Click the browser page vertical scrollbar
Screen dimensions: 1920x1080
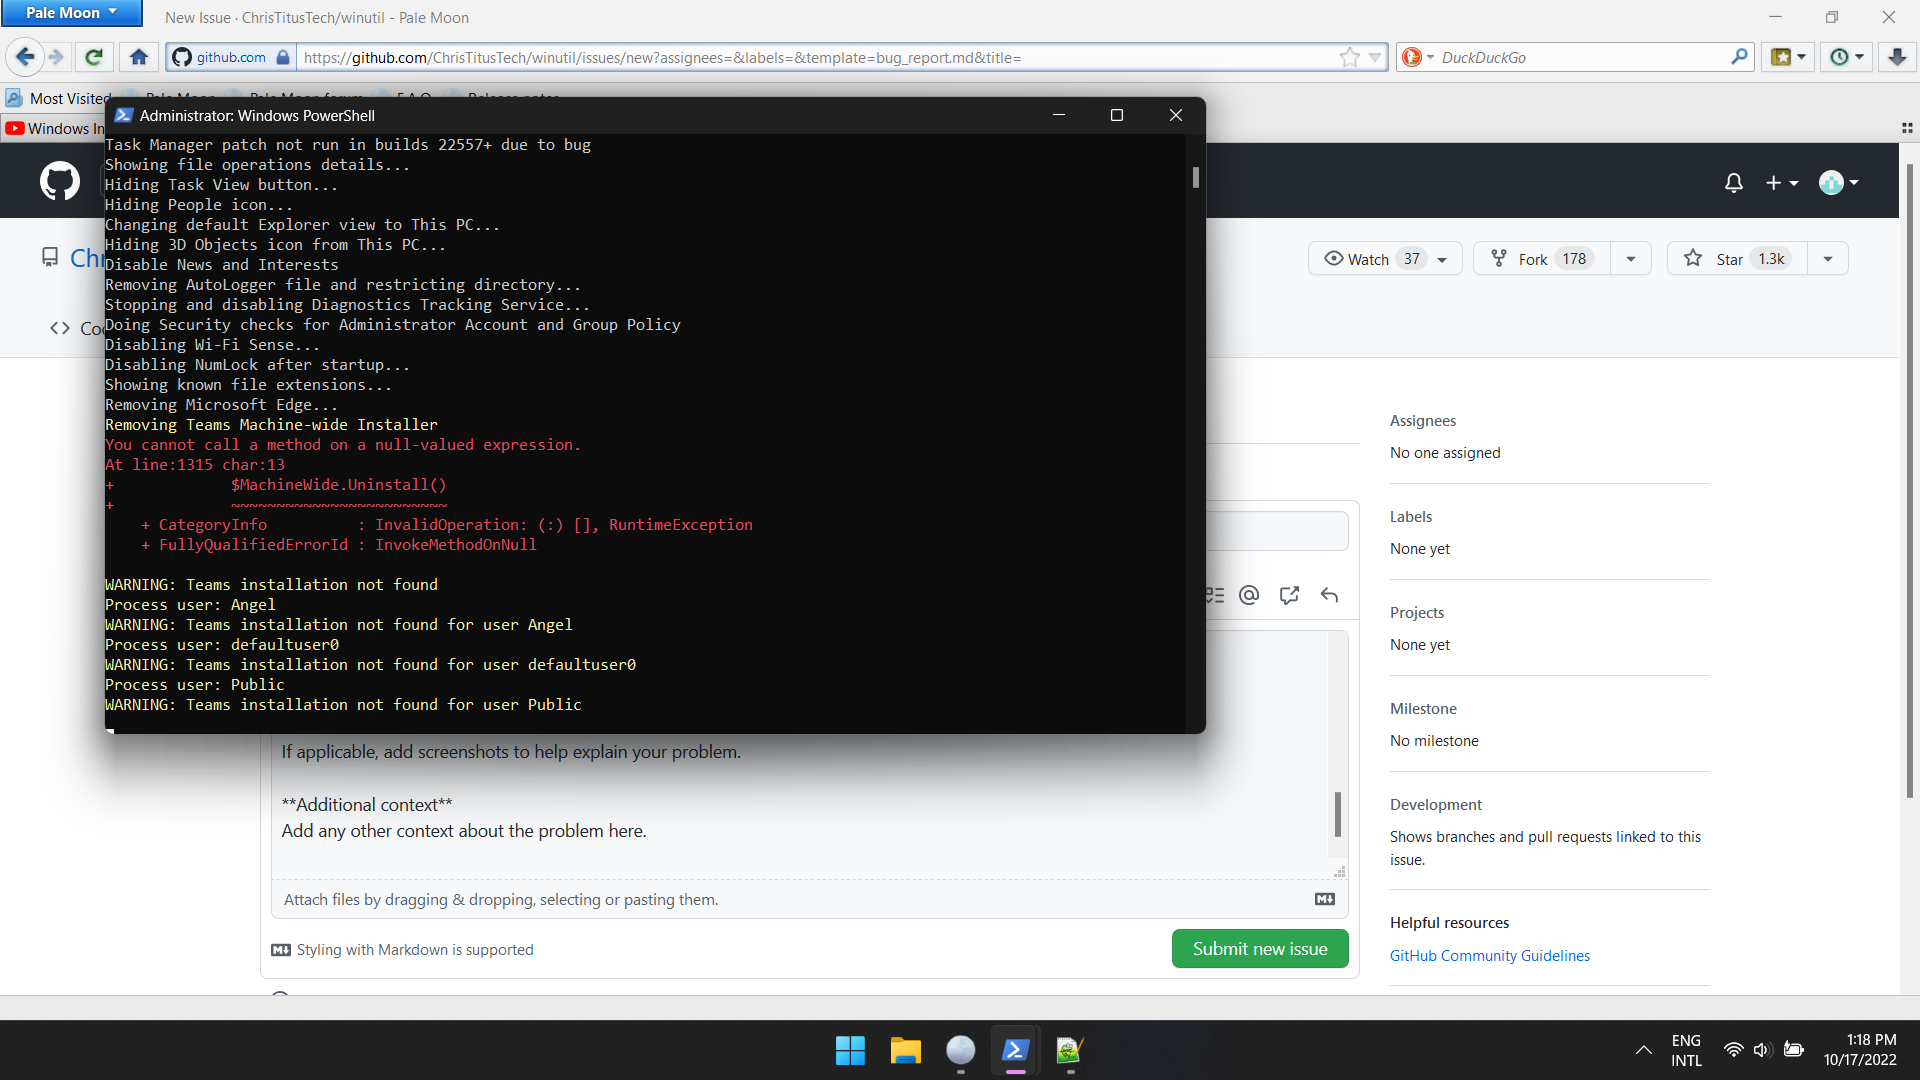1909,480
